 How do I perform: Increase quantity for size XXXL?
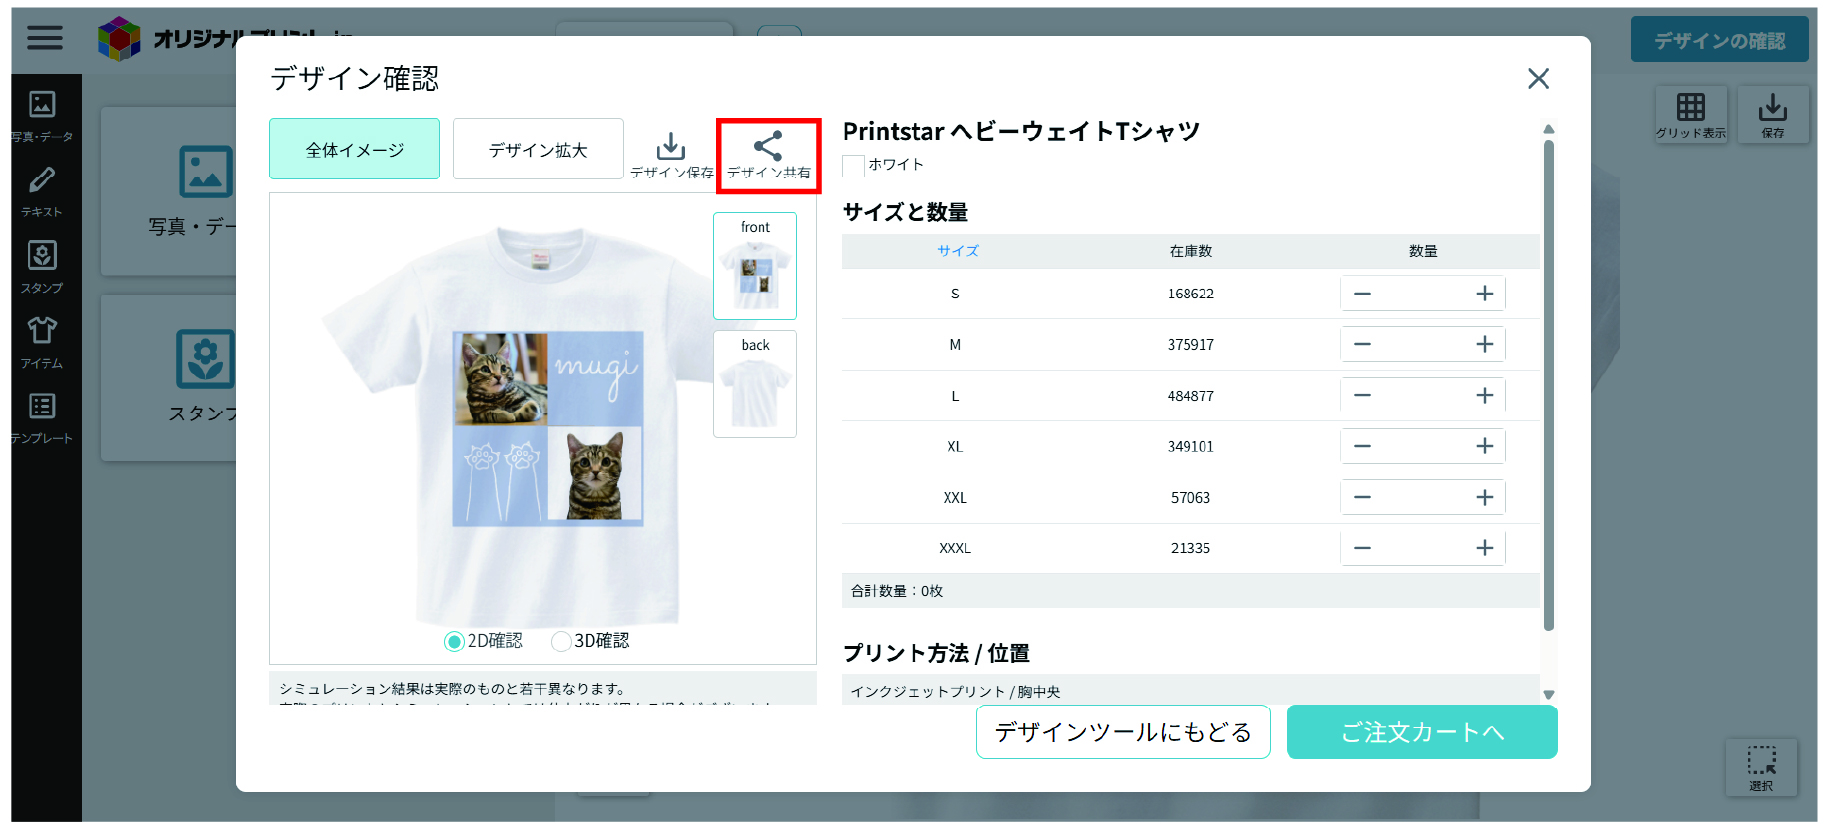(x=1484, y=548)
